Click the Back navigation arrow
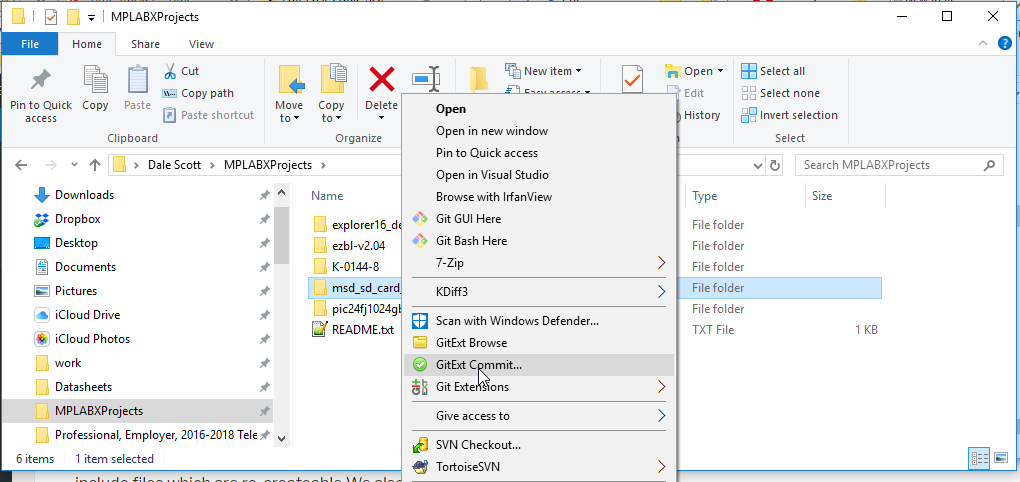Screen dimensions: 1020x482 click(x=21, y=165)
